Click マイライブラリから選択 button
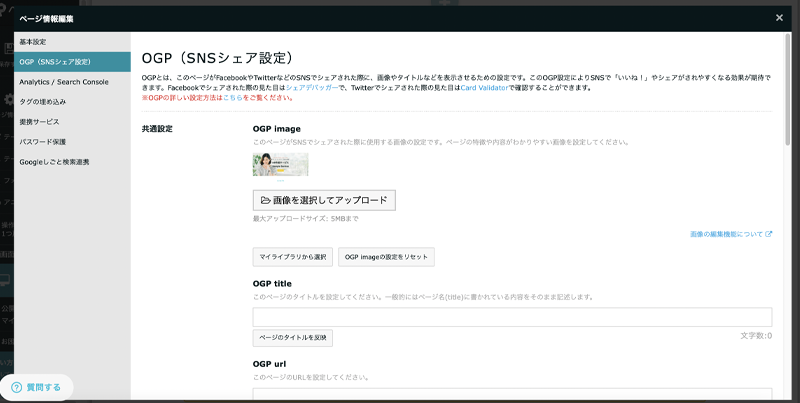 click(292, 257)
